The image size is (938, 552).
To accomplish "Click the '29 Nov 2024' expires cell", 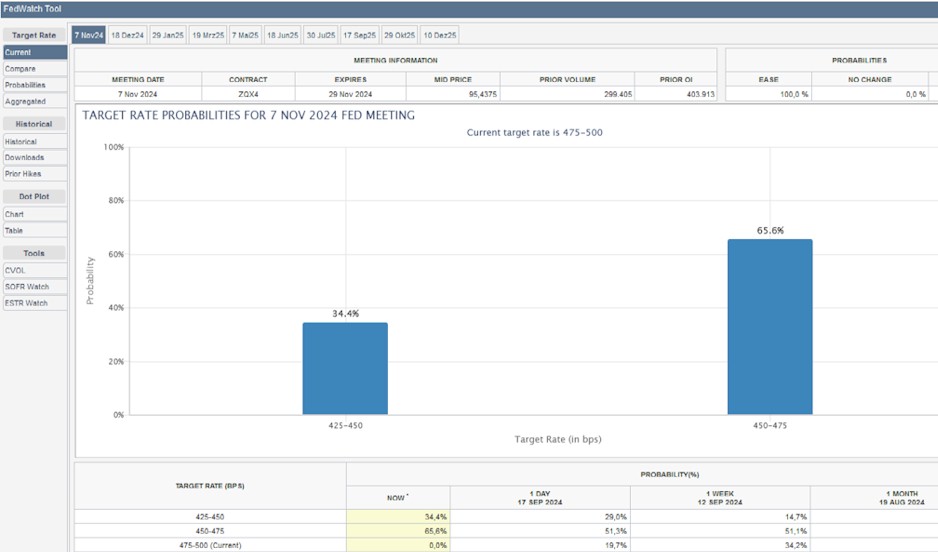I will 351,94.
